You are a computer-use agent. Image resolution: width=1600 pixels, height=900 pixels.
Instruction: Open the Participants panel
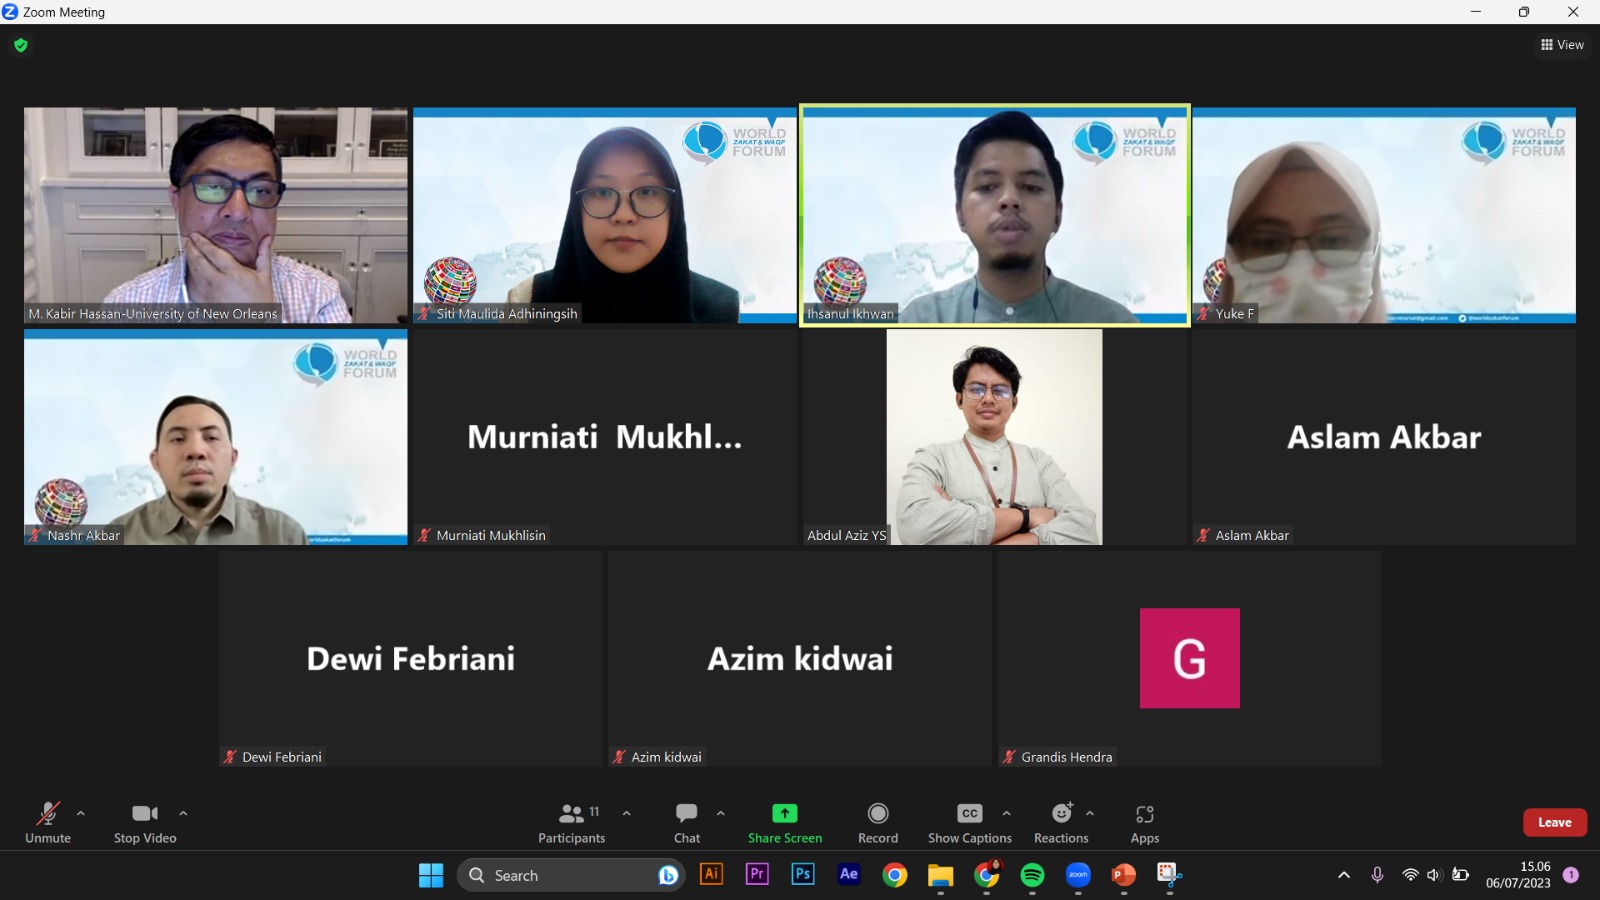(x=572, y=822)
